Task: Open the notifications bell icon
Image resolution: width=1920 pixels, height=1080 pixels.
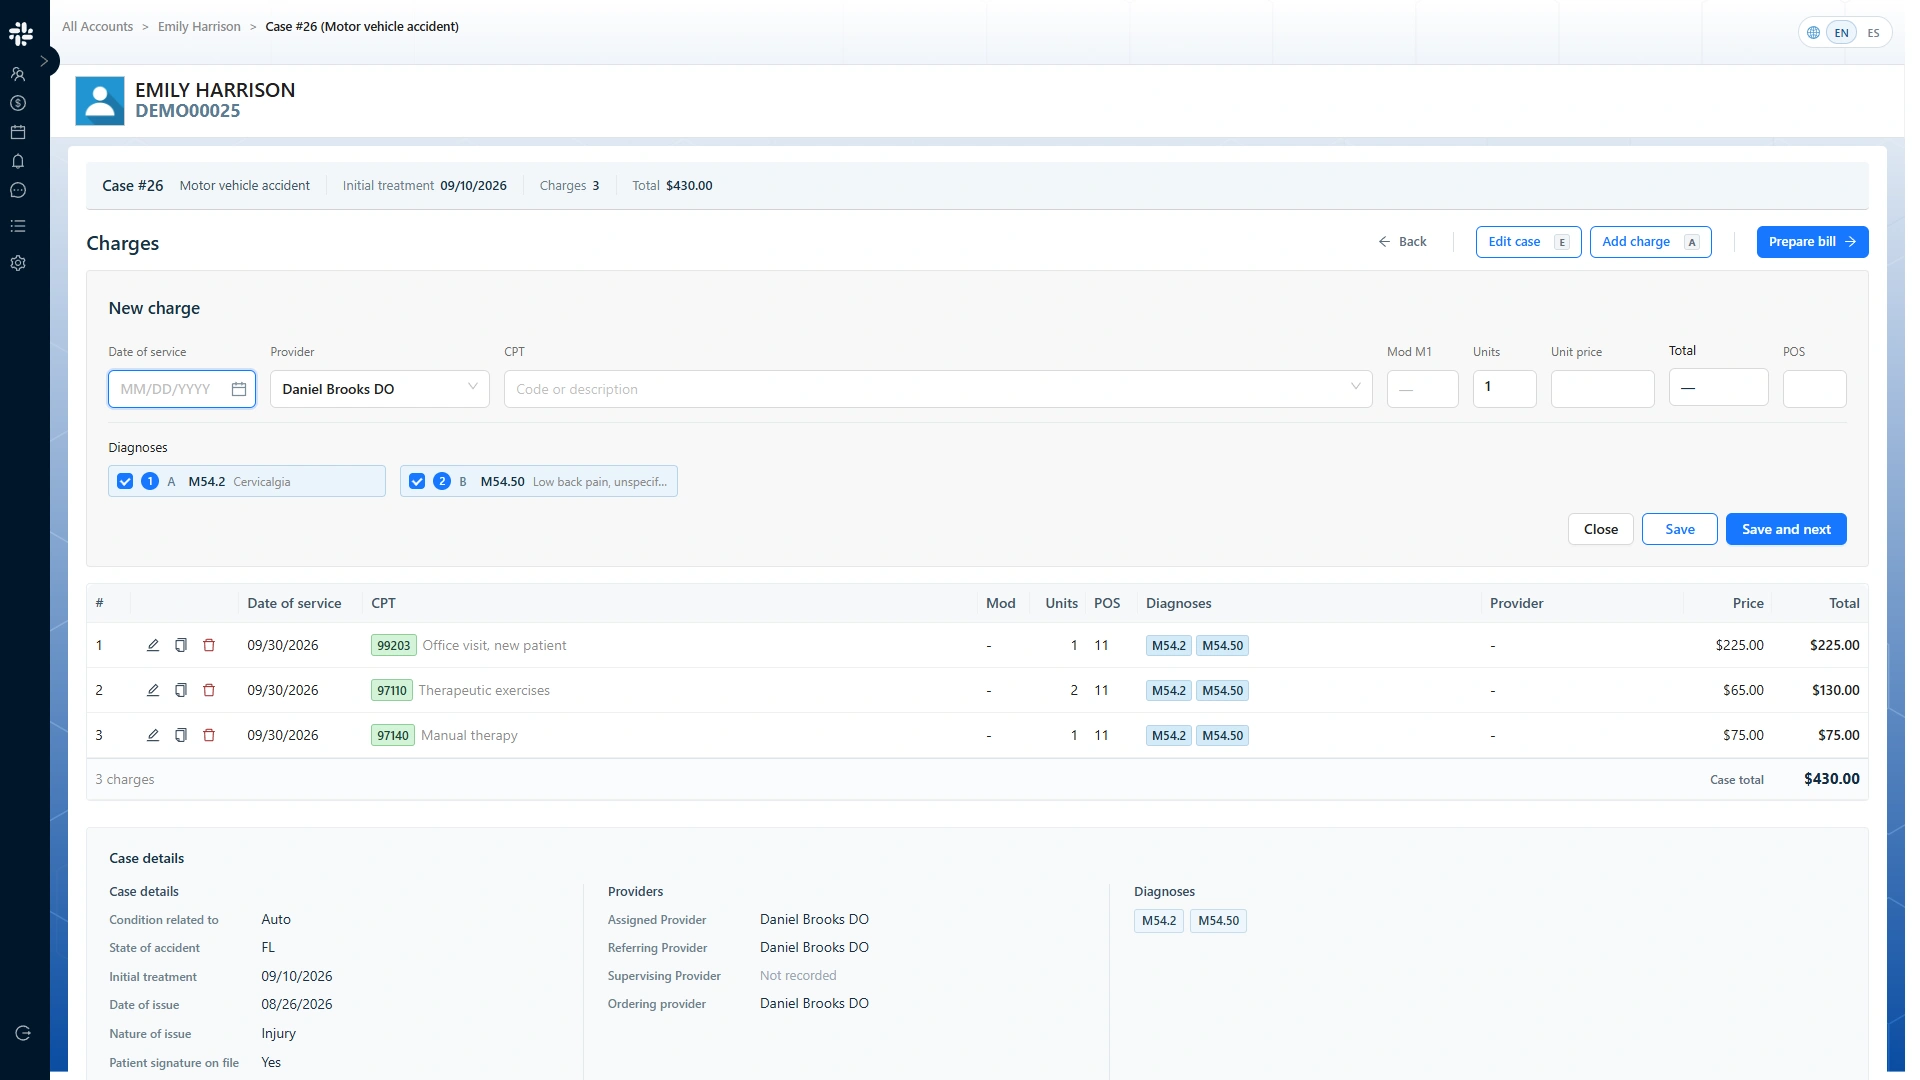Action: [18, 161]
